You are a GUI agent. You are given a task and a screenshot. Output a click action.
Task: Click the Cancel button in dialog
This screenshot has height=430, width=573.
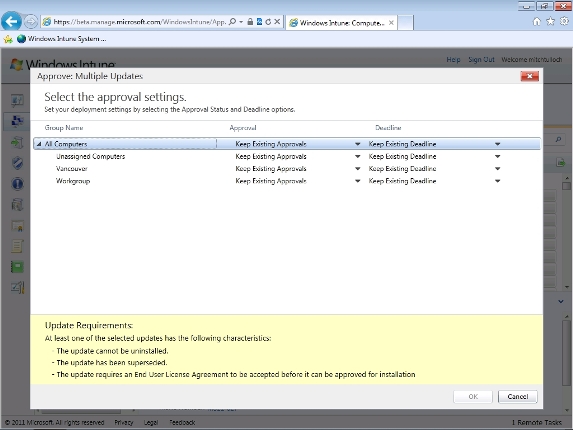pyautogui.click(x=517, y=396)
